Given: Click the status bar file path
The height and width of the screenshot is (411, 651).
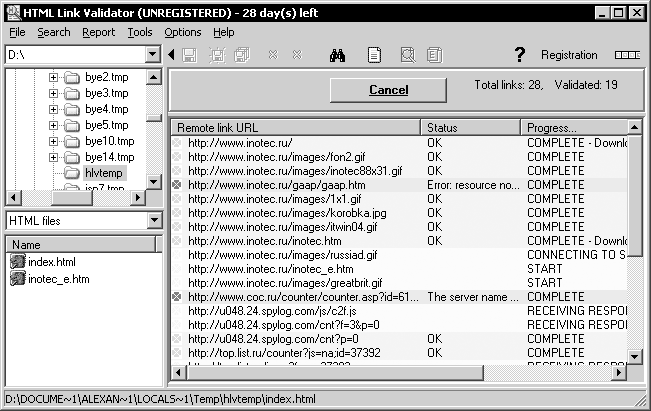Looking at the screenshot, I should click(x=160, y=399).
